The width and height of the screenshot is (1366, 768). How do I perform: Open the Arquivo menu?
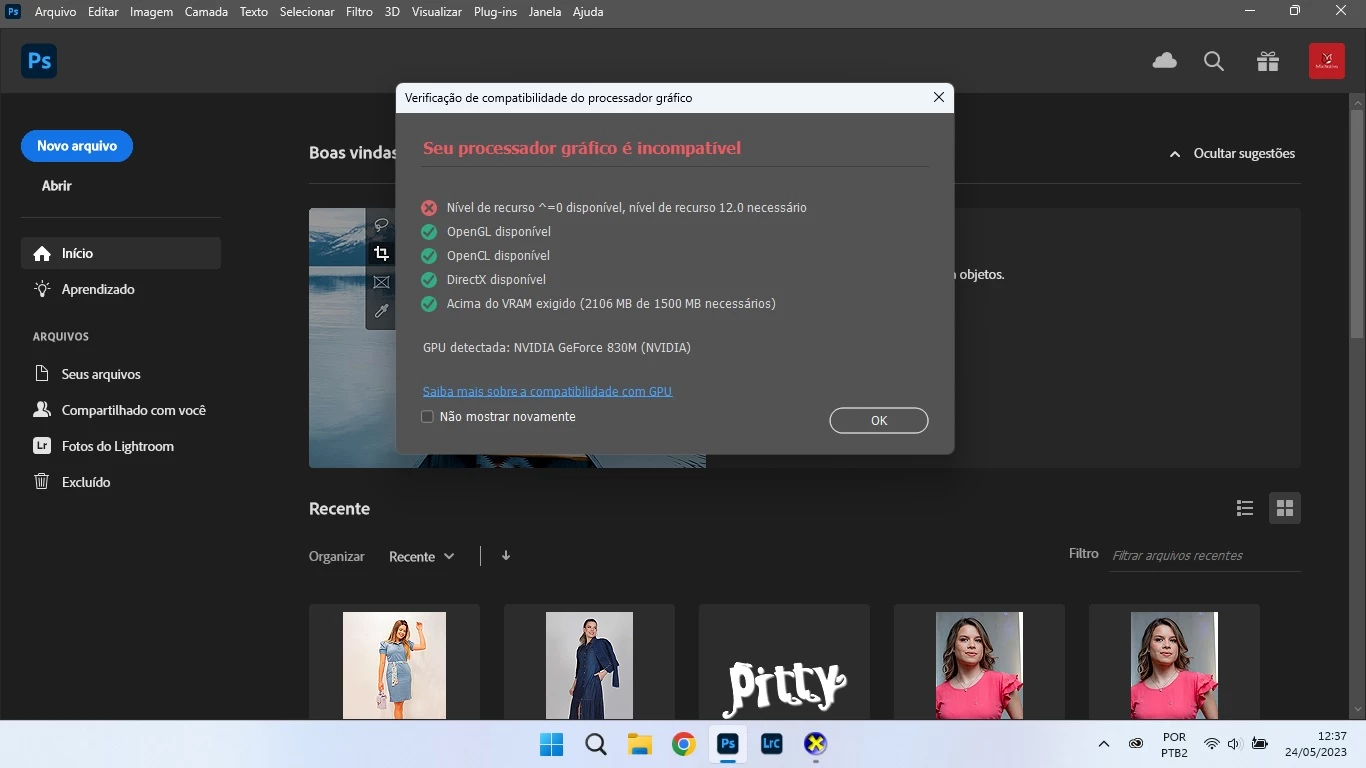[55, 12]
